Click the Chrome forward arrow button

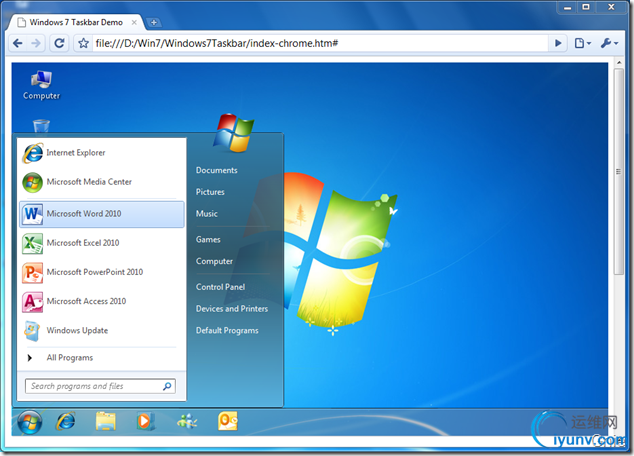(36, 43)
